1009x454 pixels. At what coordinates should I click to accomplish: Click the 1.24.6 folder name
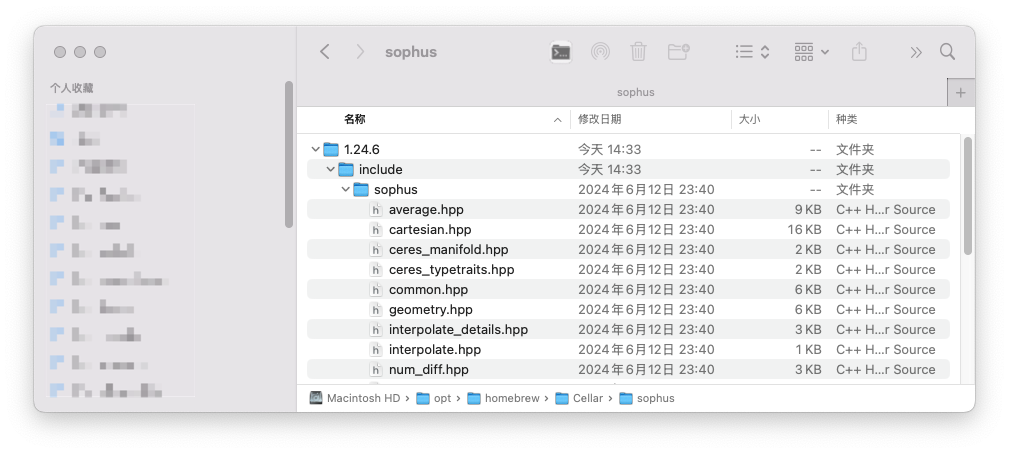click(x=362, y=150)
